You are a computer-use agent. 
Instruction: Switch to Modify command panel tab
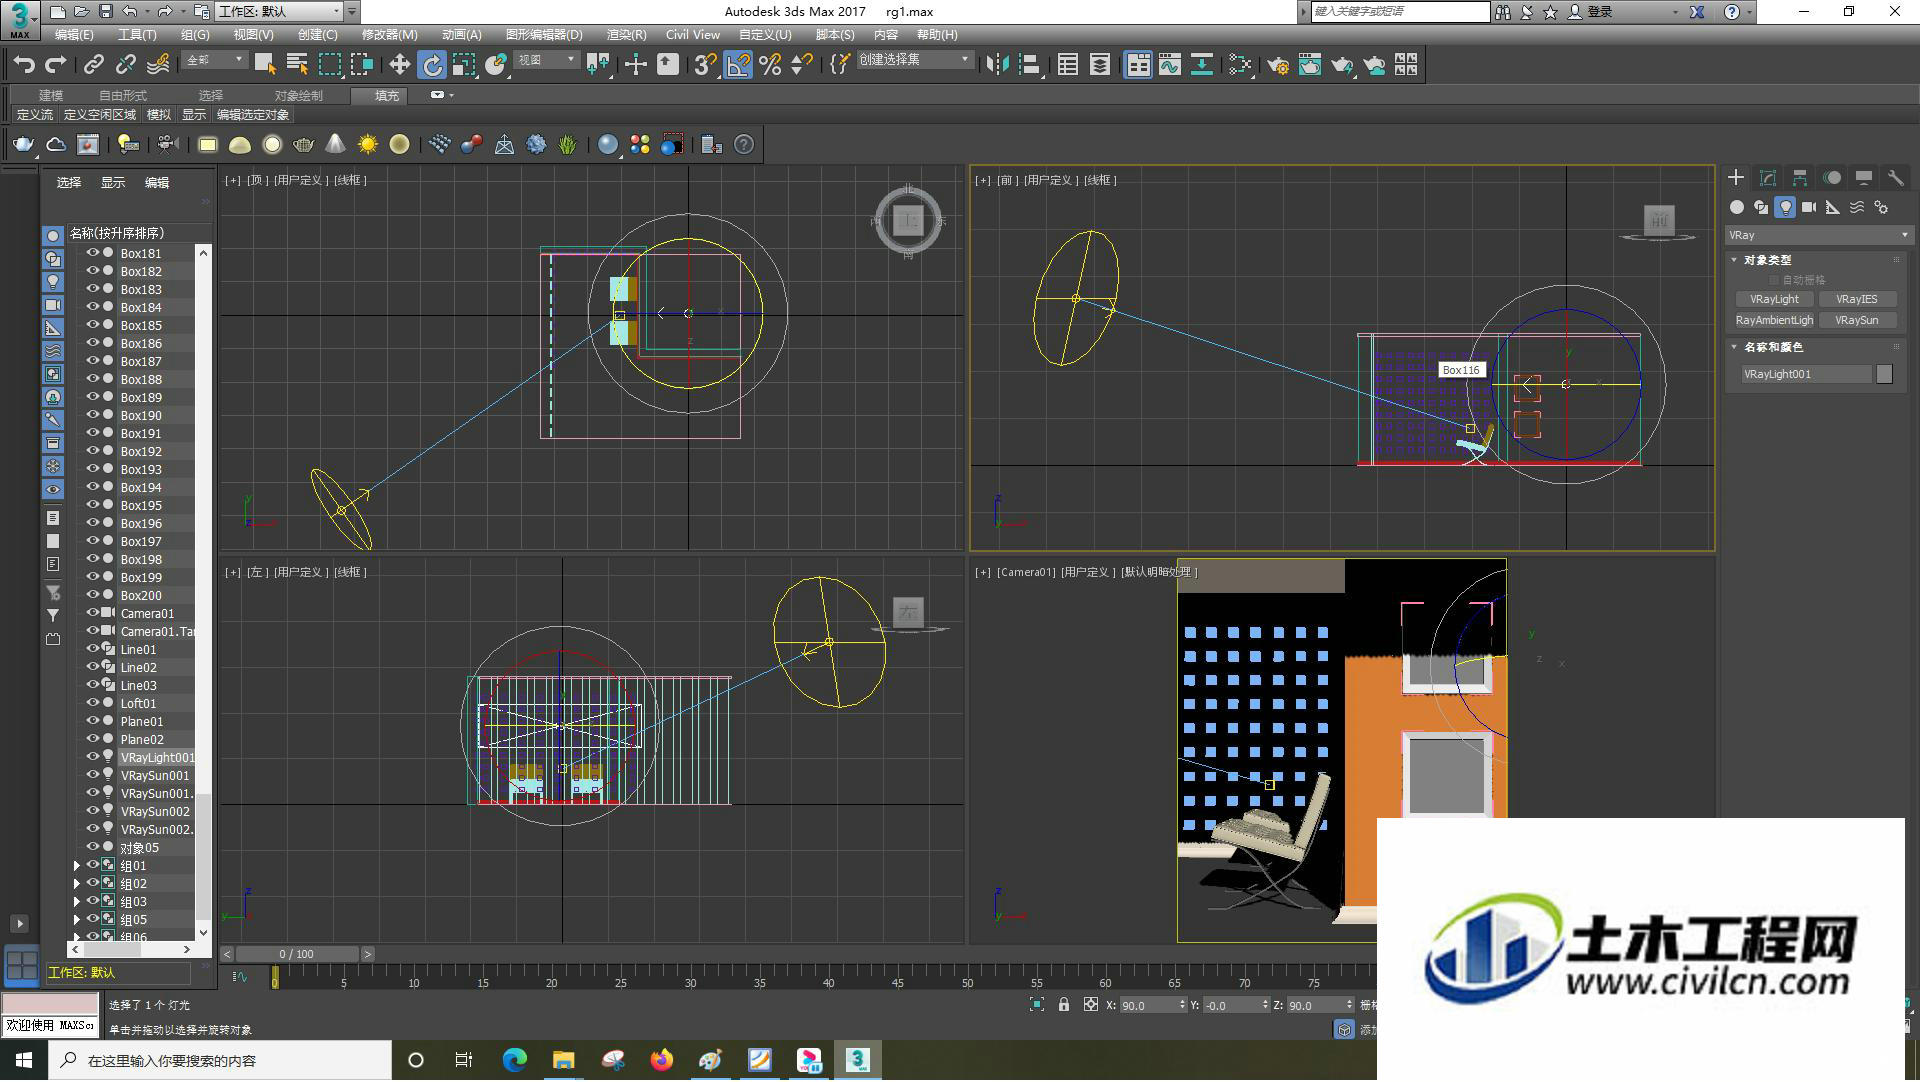click(1768, 178)
